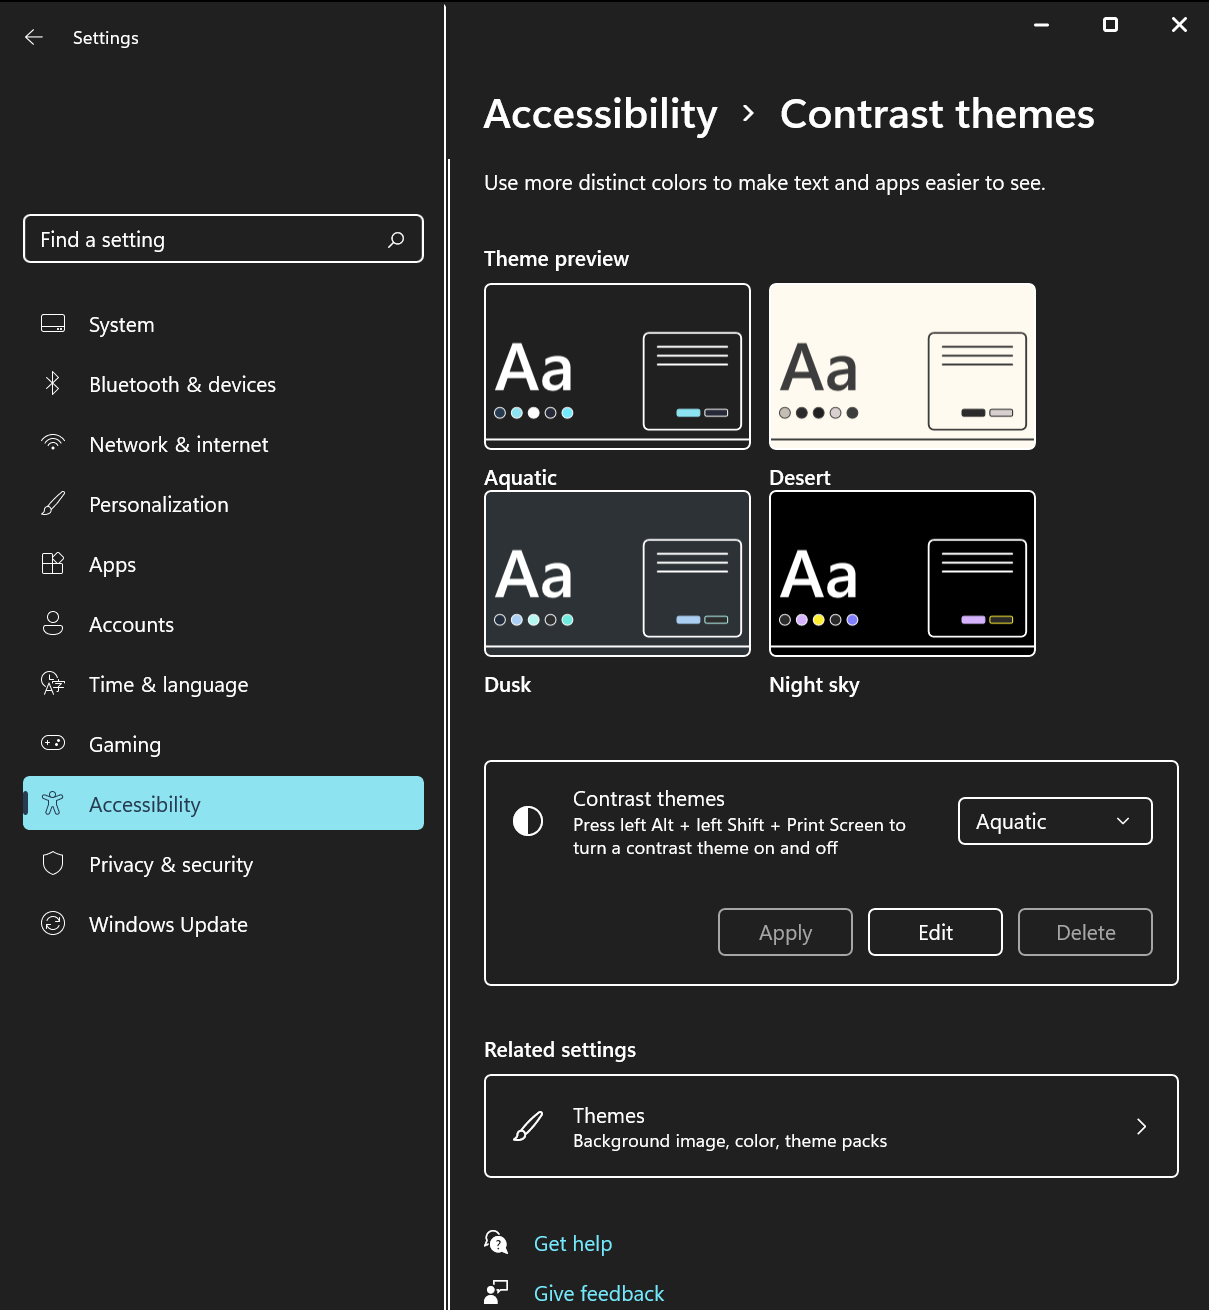Screen dimensions: 1209x1310
Task: Select the Night sky theme preview
Action: [x=901, y=573]
